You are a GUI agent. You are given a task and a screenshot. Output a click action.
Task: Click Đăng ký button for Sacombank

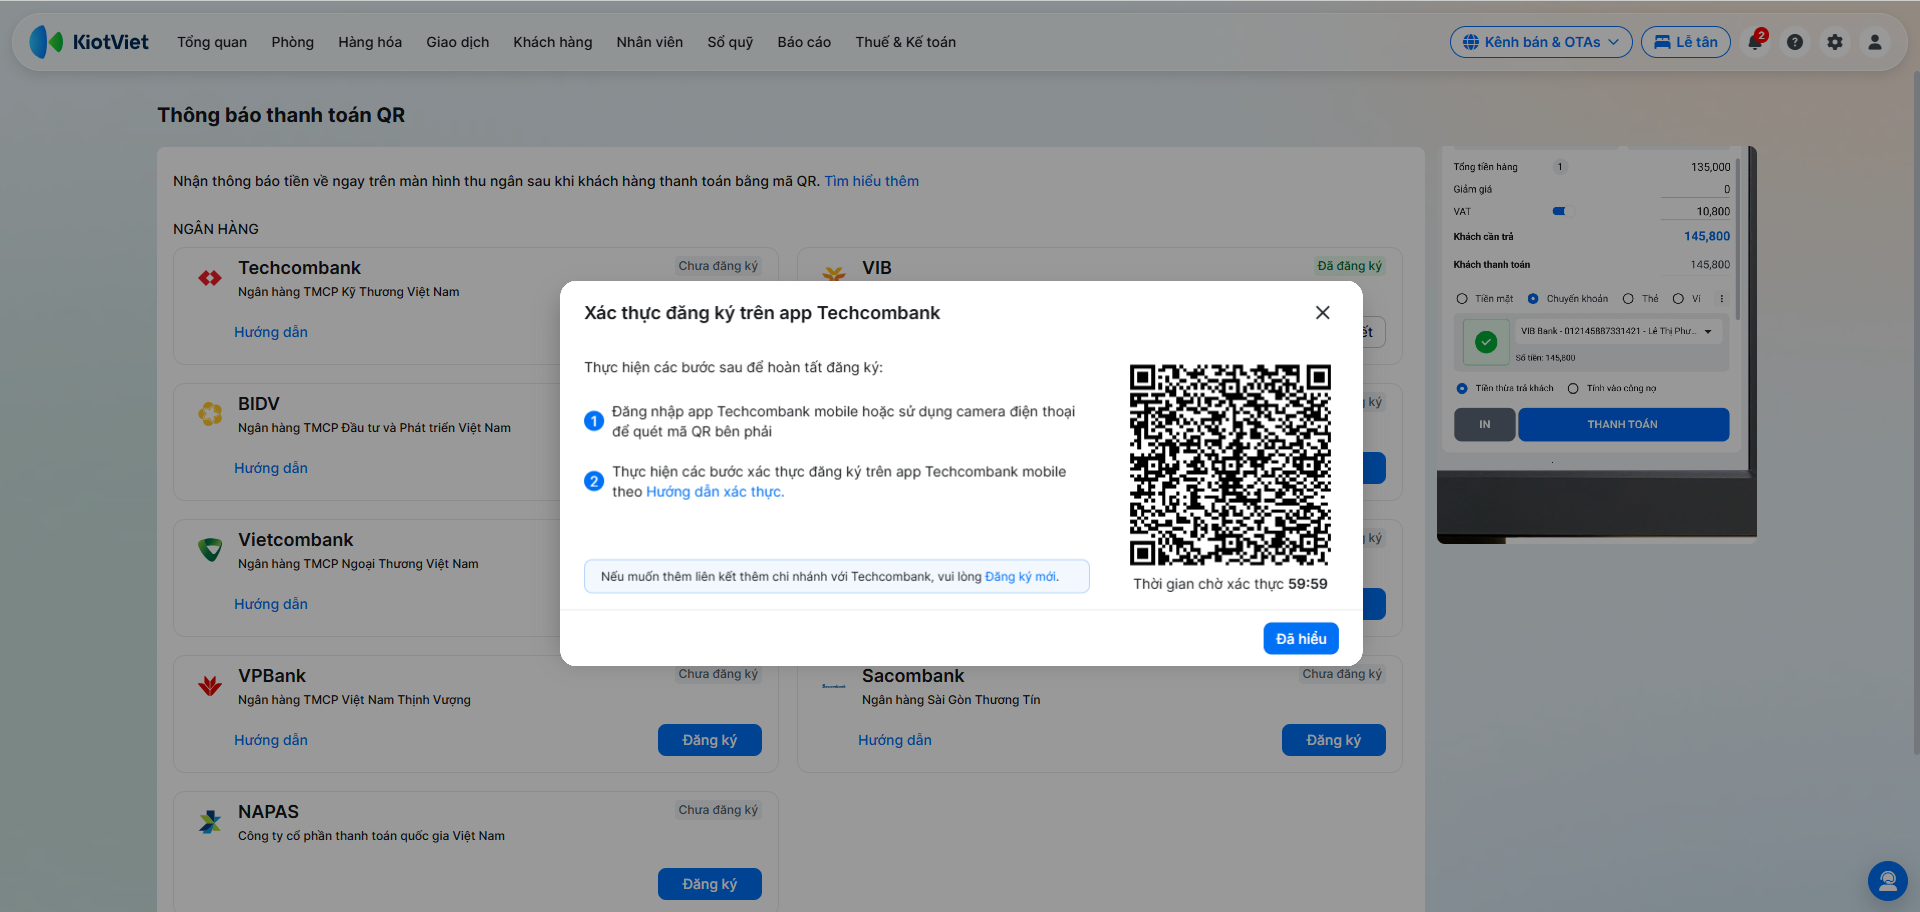coord(1334,740)
